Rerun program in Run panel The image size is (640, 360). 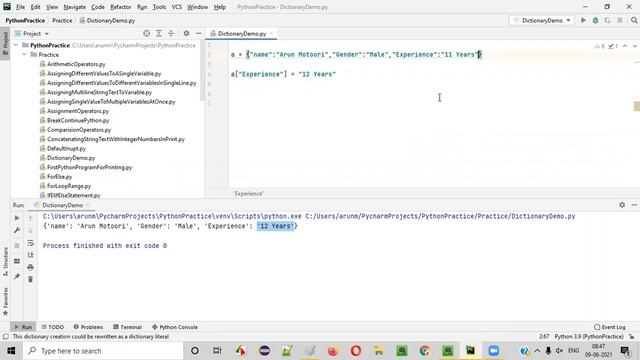17,218
